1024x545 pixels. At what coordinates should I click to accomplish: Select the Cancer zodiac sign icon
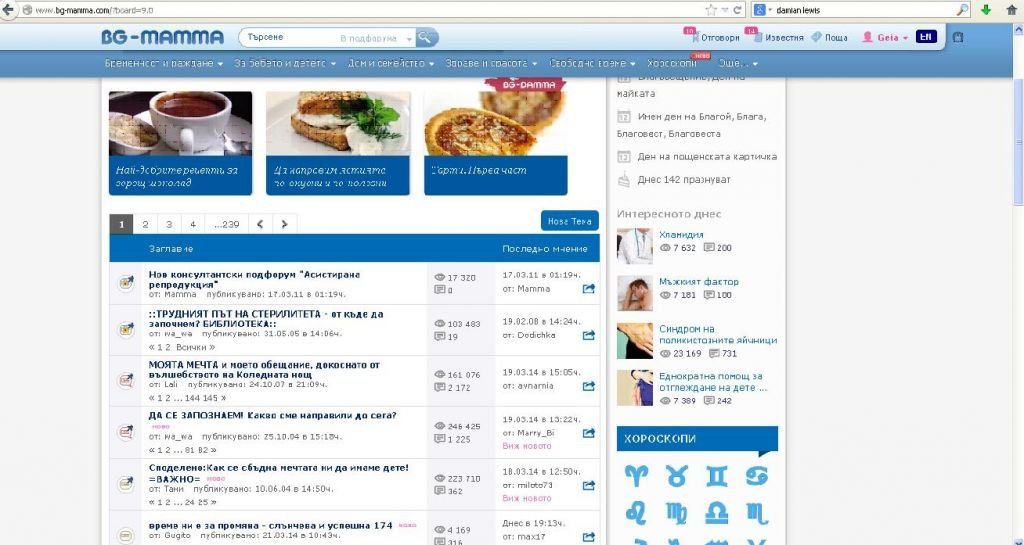tap(759, 475)
